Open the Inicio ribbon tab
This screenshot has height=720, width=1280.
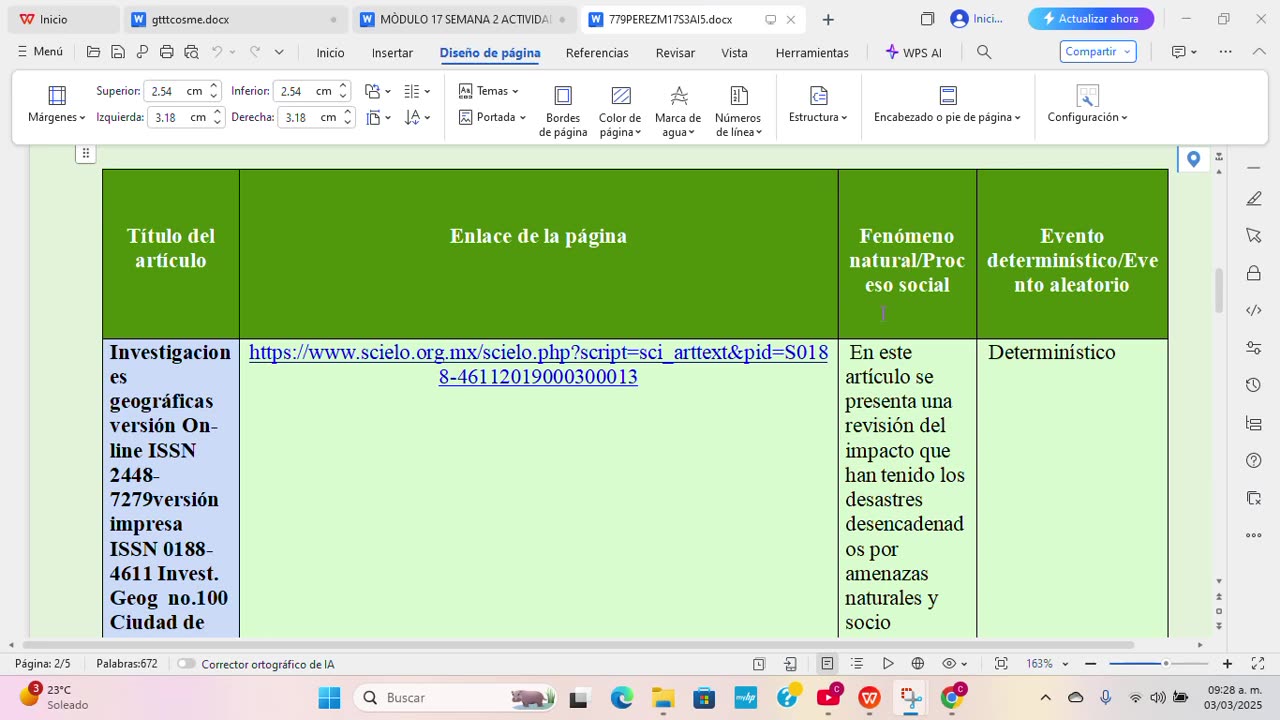(x=330, y=53)
